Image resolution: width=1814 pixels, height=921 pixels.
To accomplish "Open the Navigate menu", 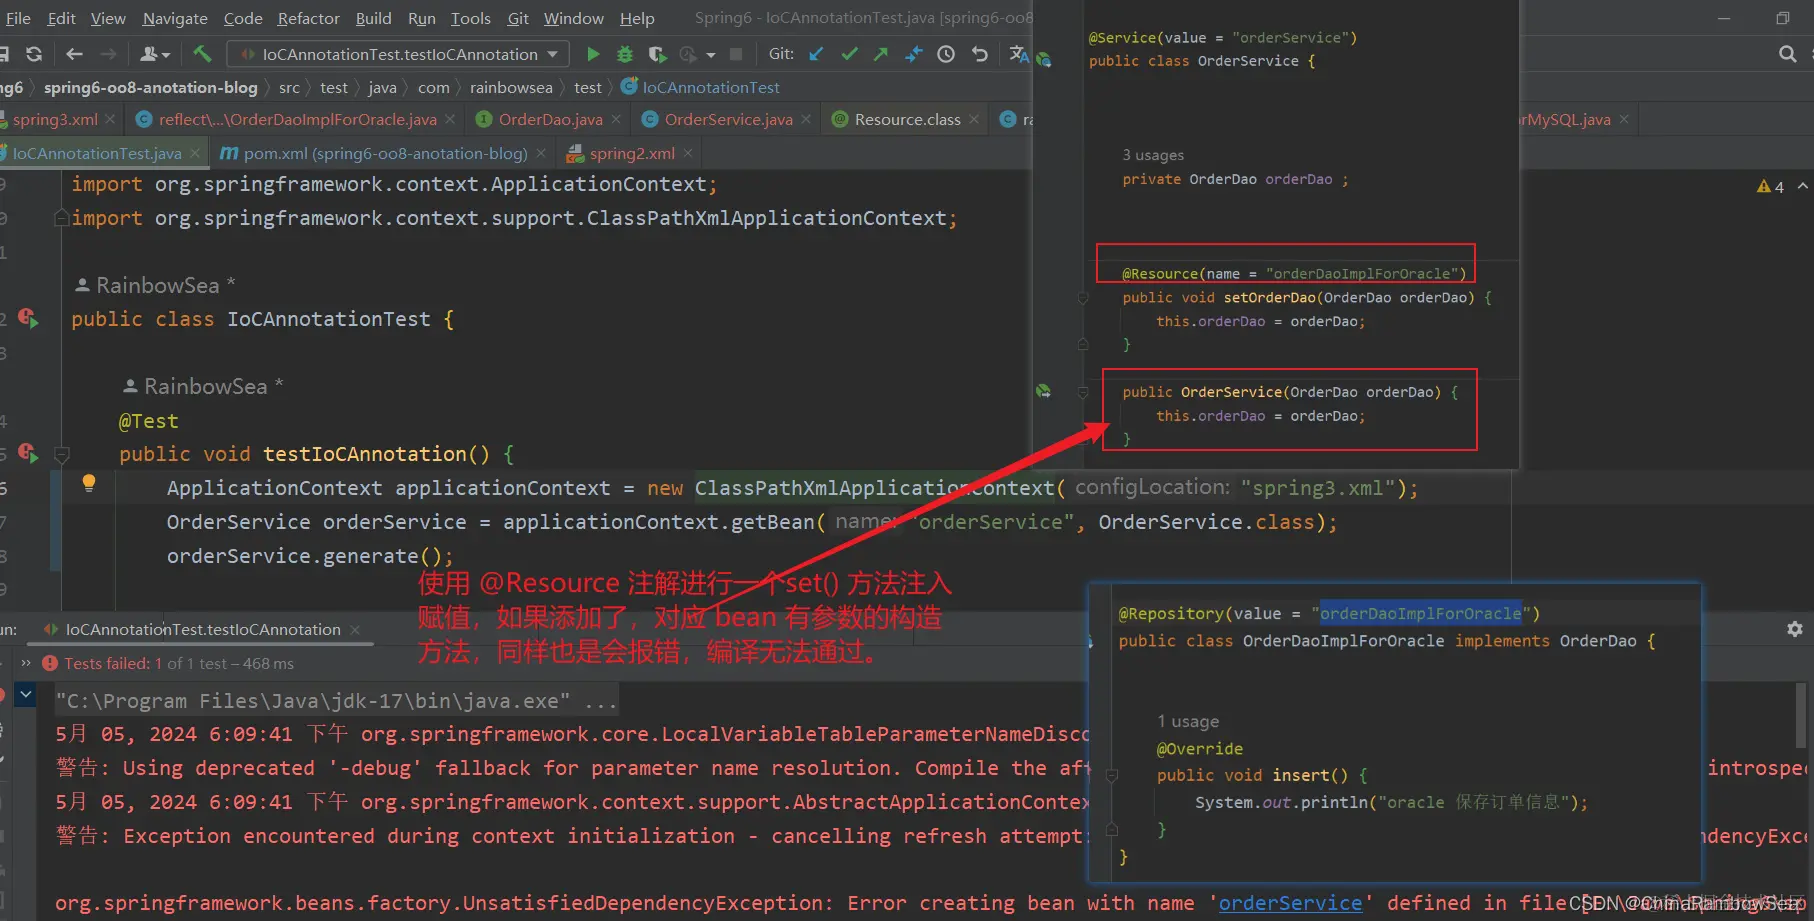I will (x=175, y=18).
